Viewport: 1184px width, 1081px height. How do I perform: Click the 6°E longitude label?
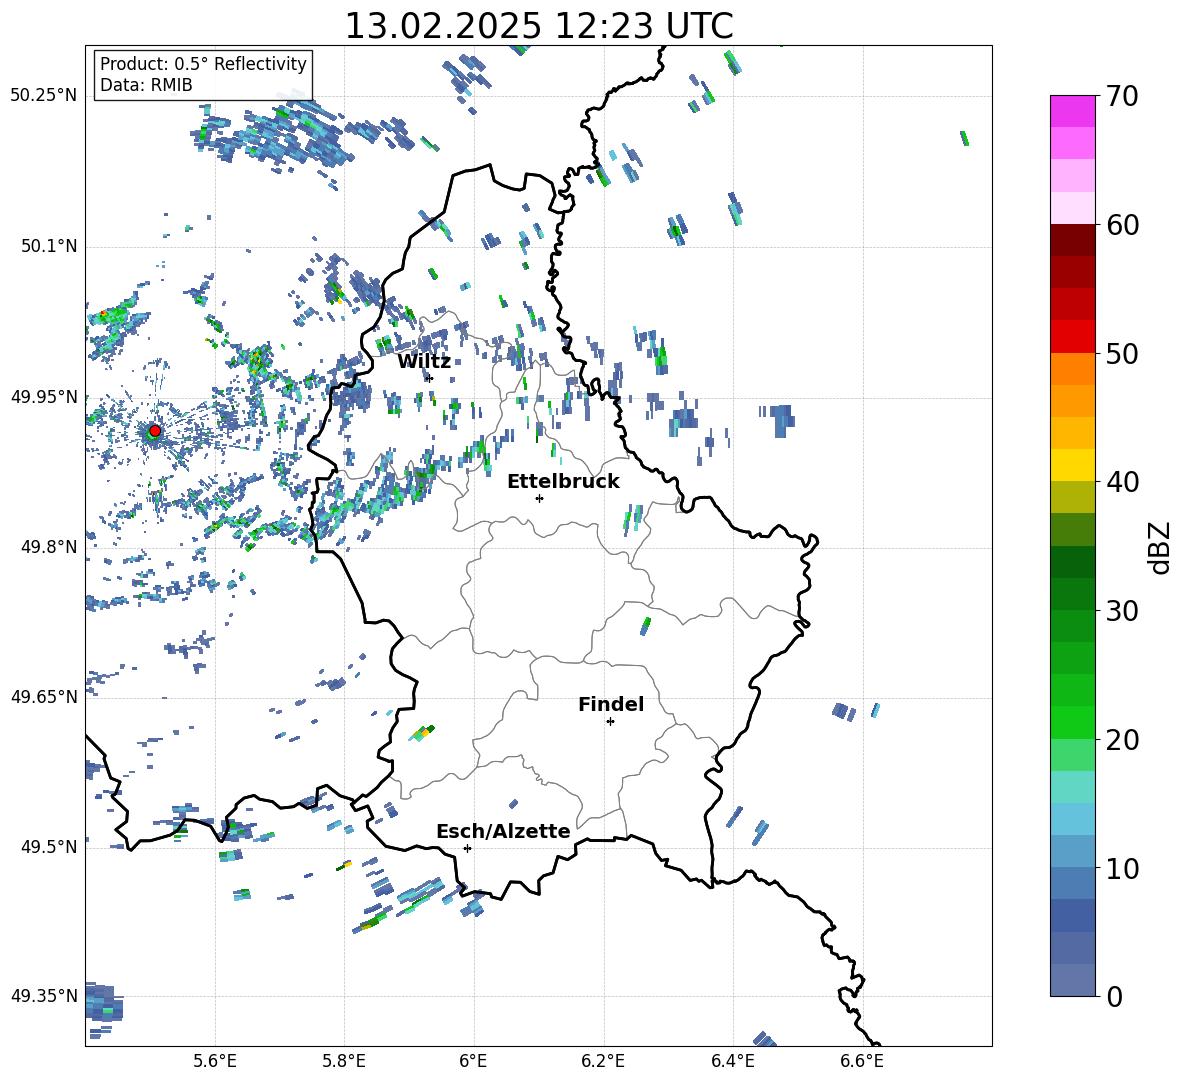473,1061
